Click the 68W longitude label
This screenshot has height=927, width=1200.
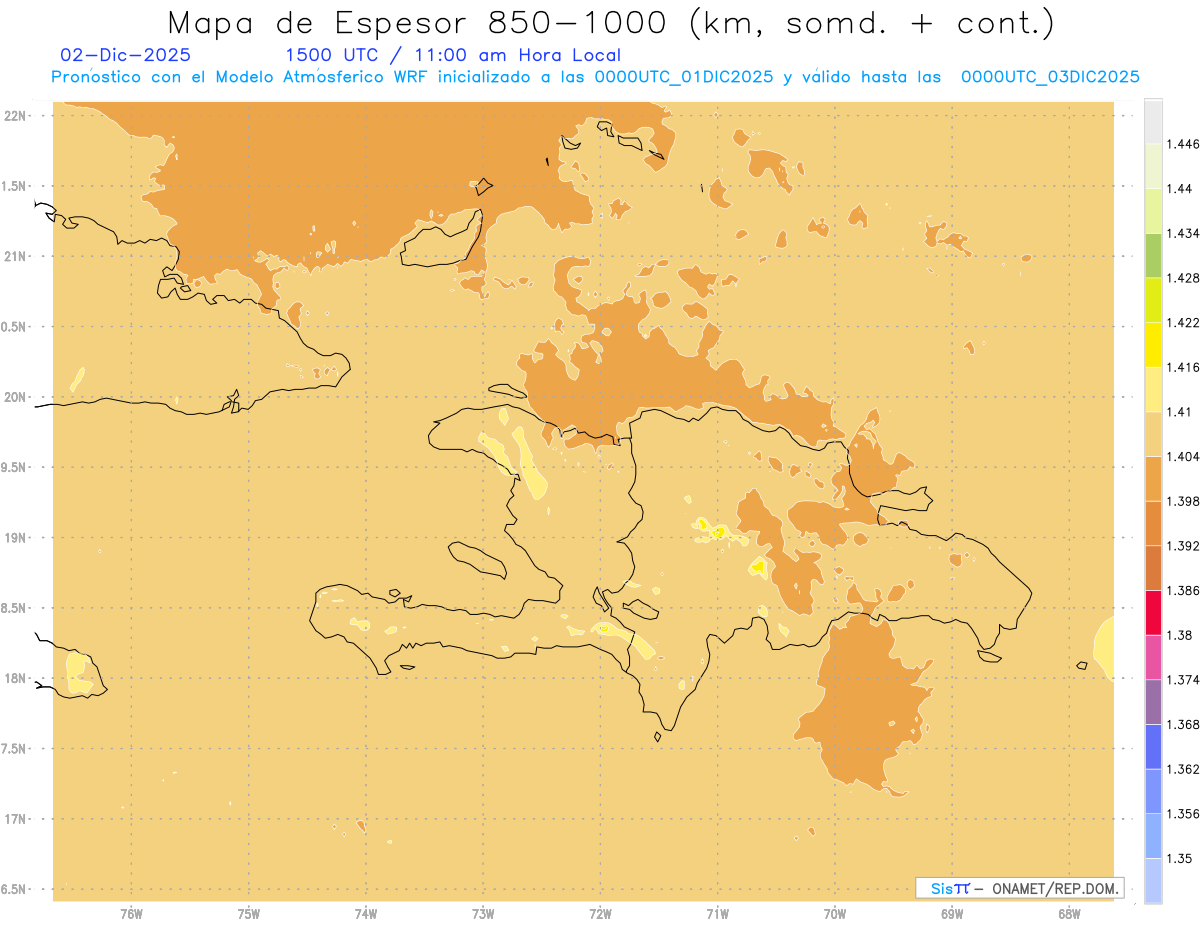(1069, 913)
